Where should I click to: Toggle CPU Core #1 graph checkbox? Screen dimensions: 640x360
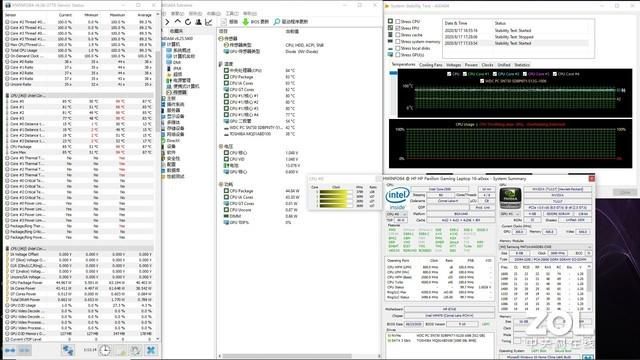464,74
